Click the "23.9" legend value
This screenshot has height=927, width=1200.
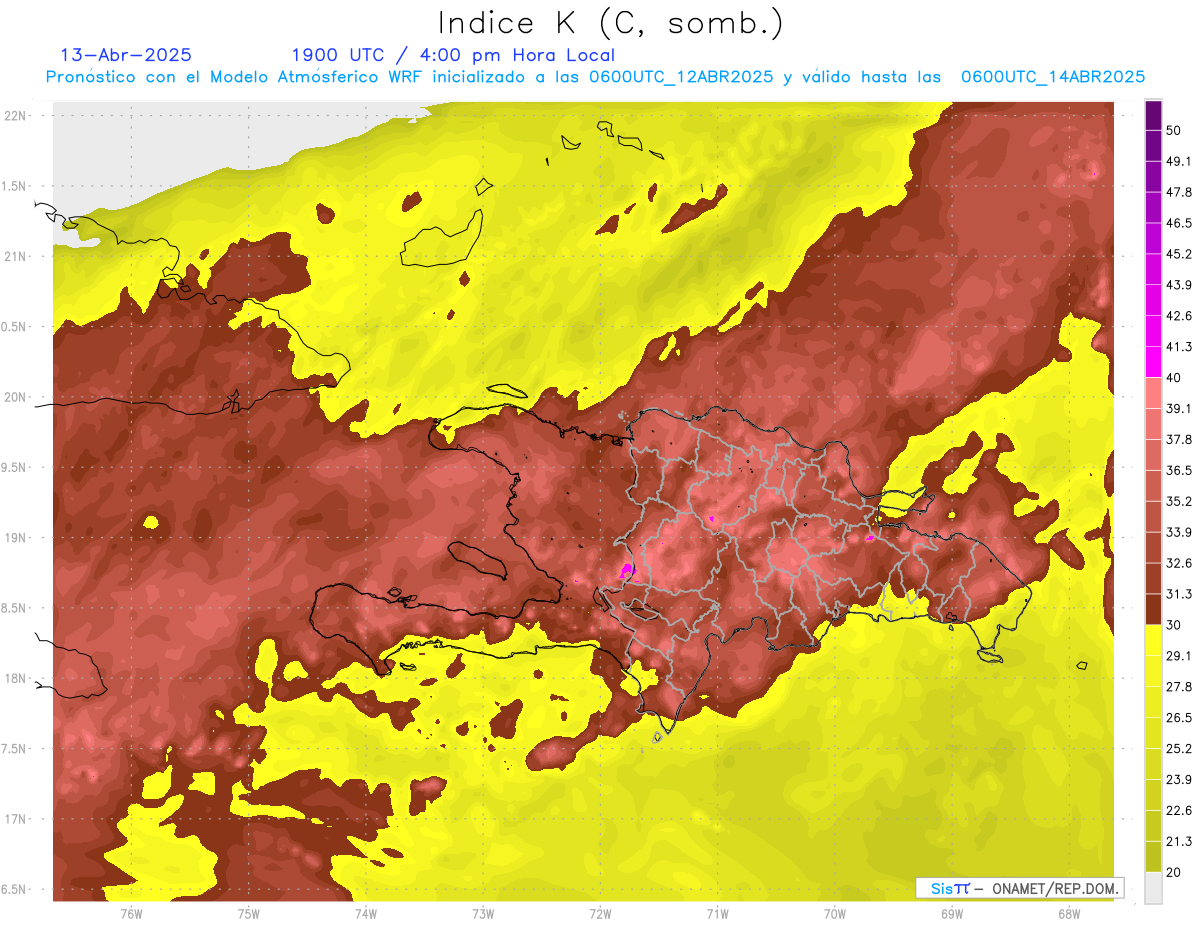[1178, 780]
